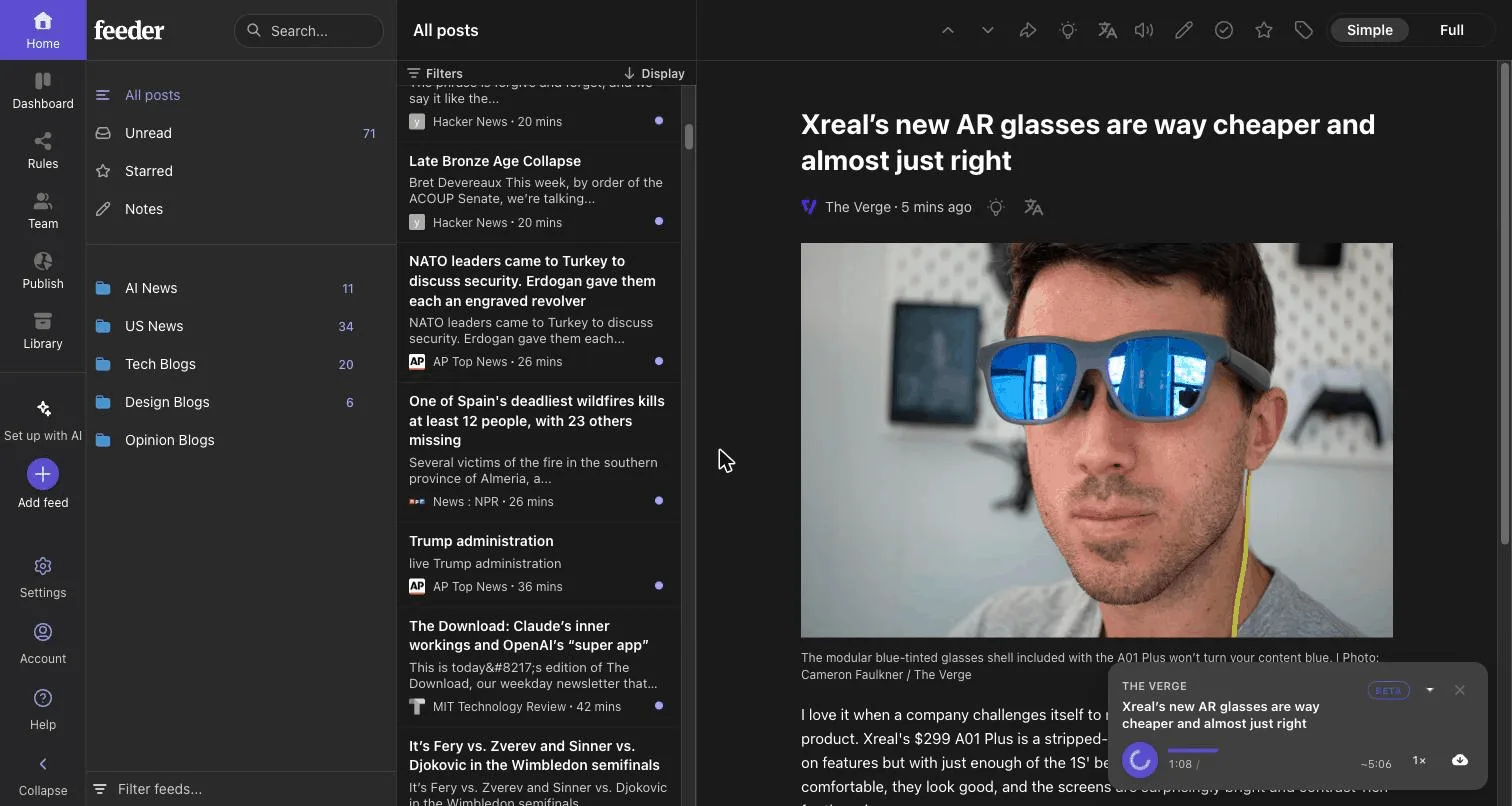Open Home in left navigation
Screen dimensions: 1512x806
43,30
